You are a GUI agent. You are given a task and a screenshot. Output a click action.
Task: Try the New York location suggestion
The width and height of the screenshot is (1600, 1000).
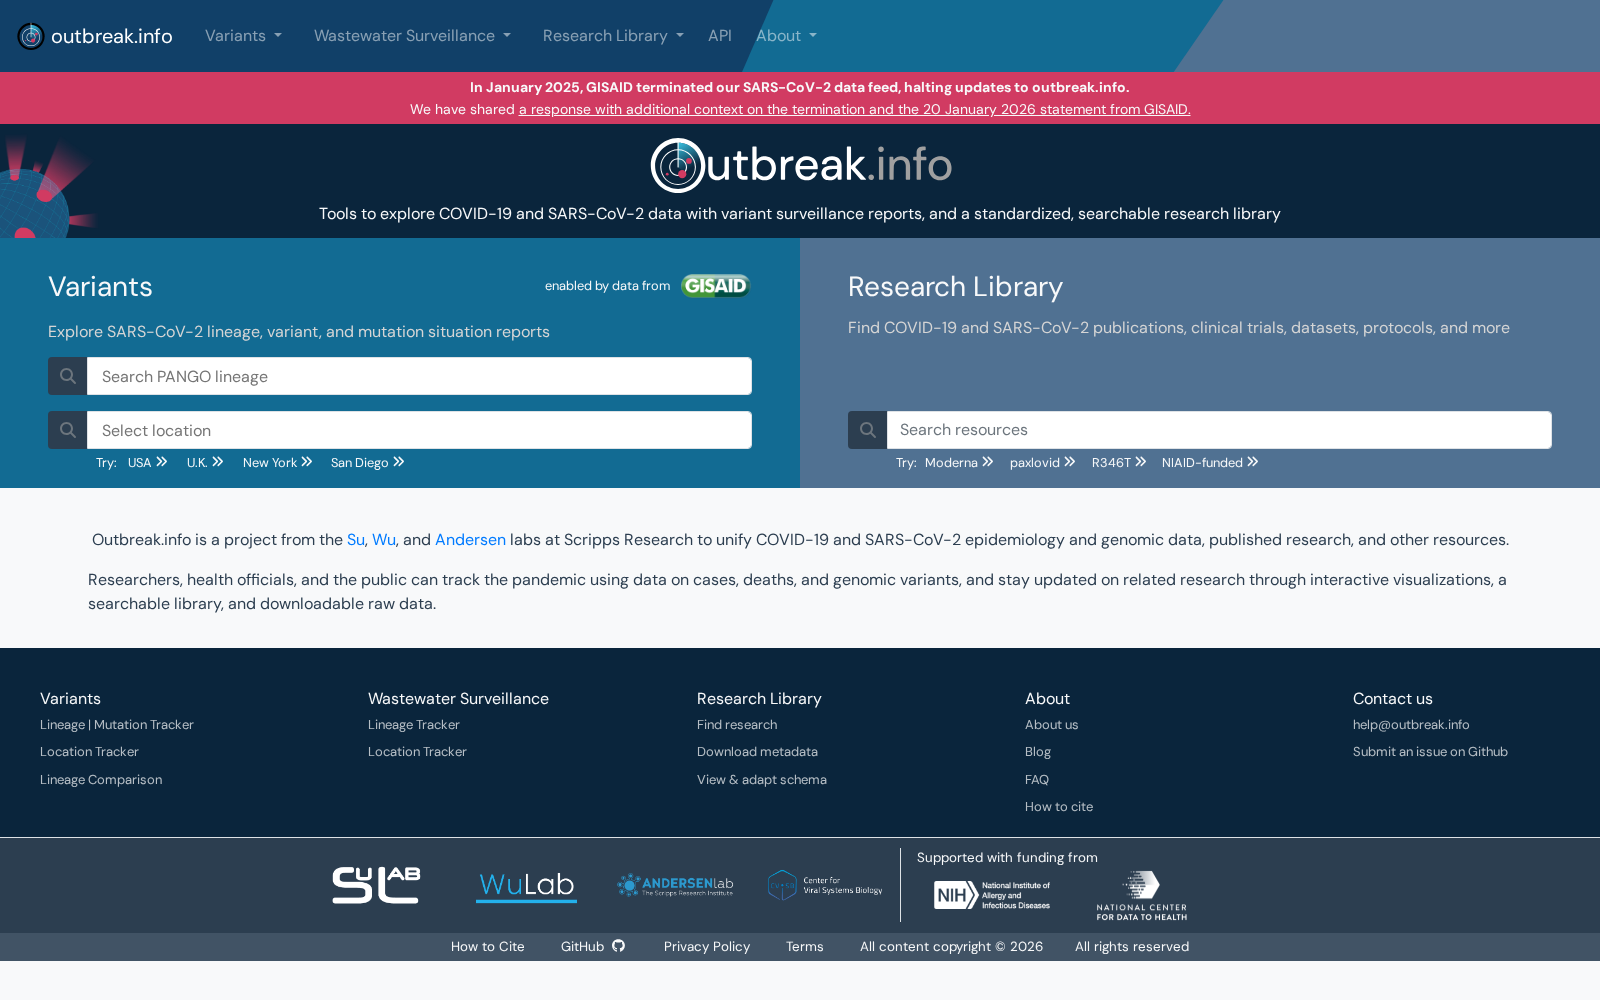click(278, 462)
